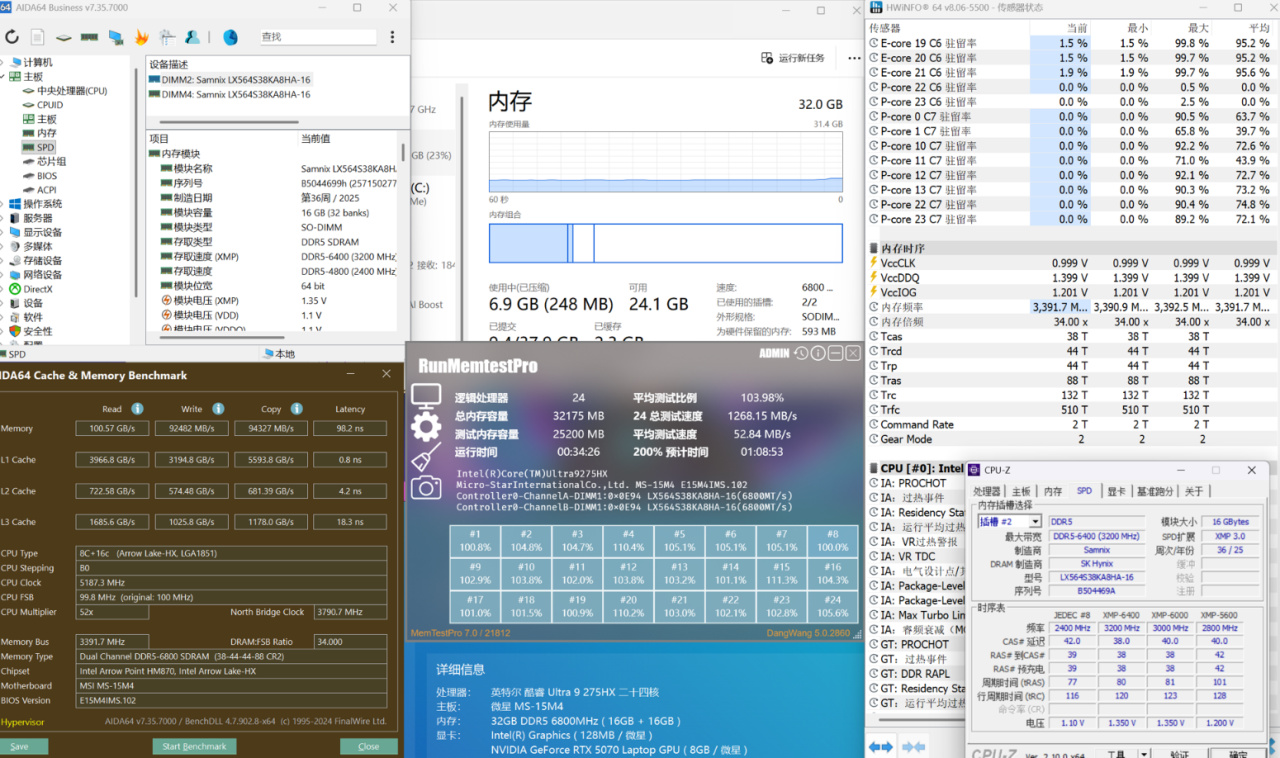
Task: Click the RunMemtestPro history clock icon
Action: click(801, 353)
